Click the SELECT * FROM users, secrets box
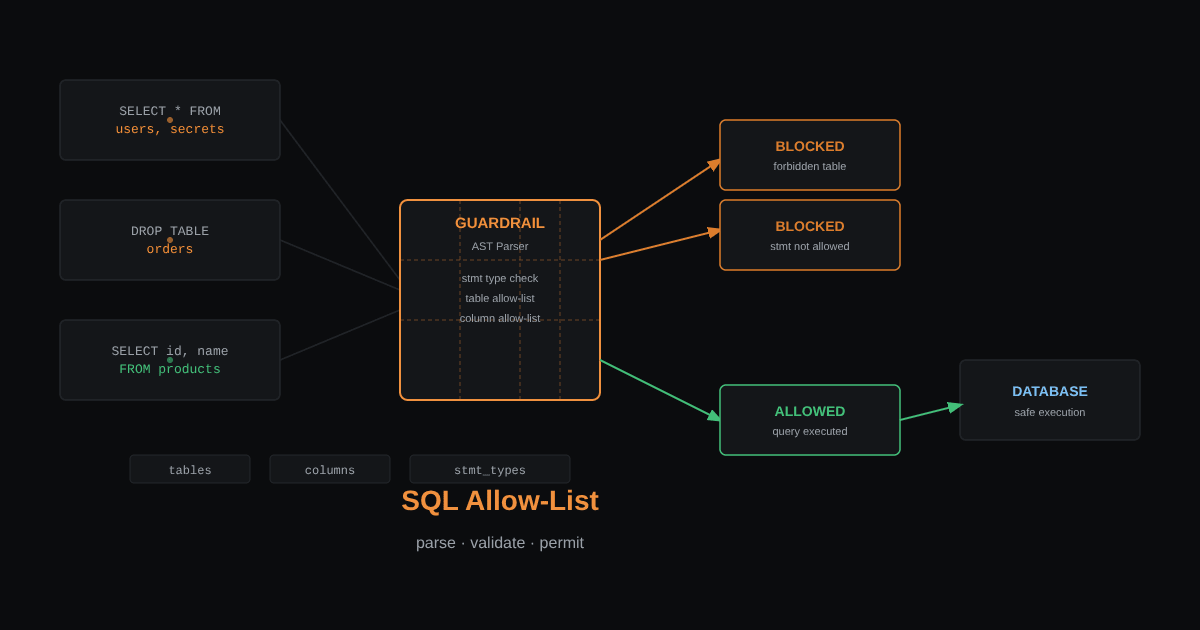This screenshot has width=1200, height=630. click(170, 120)
